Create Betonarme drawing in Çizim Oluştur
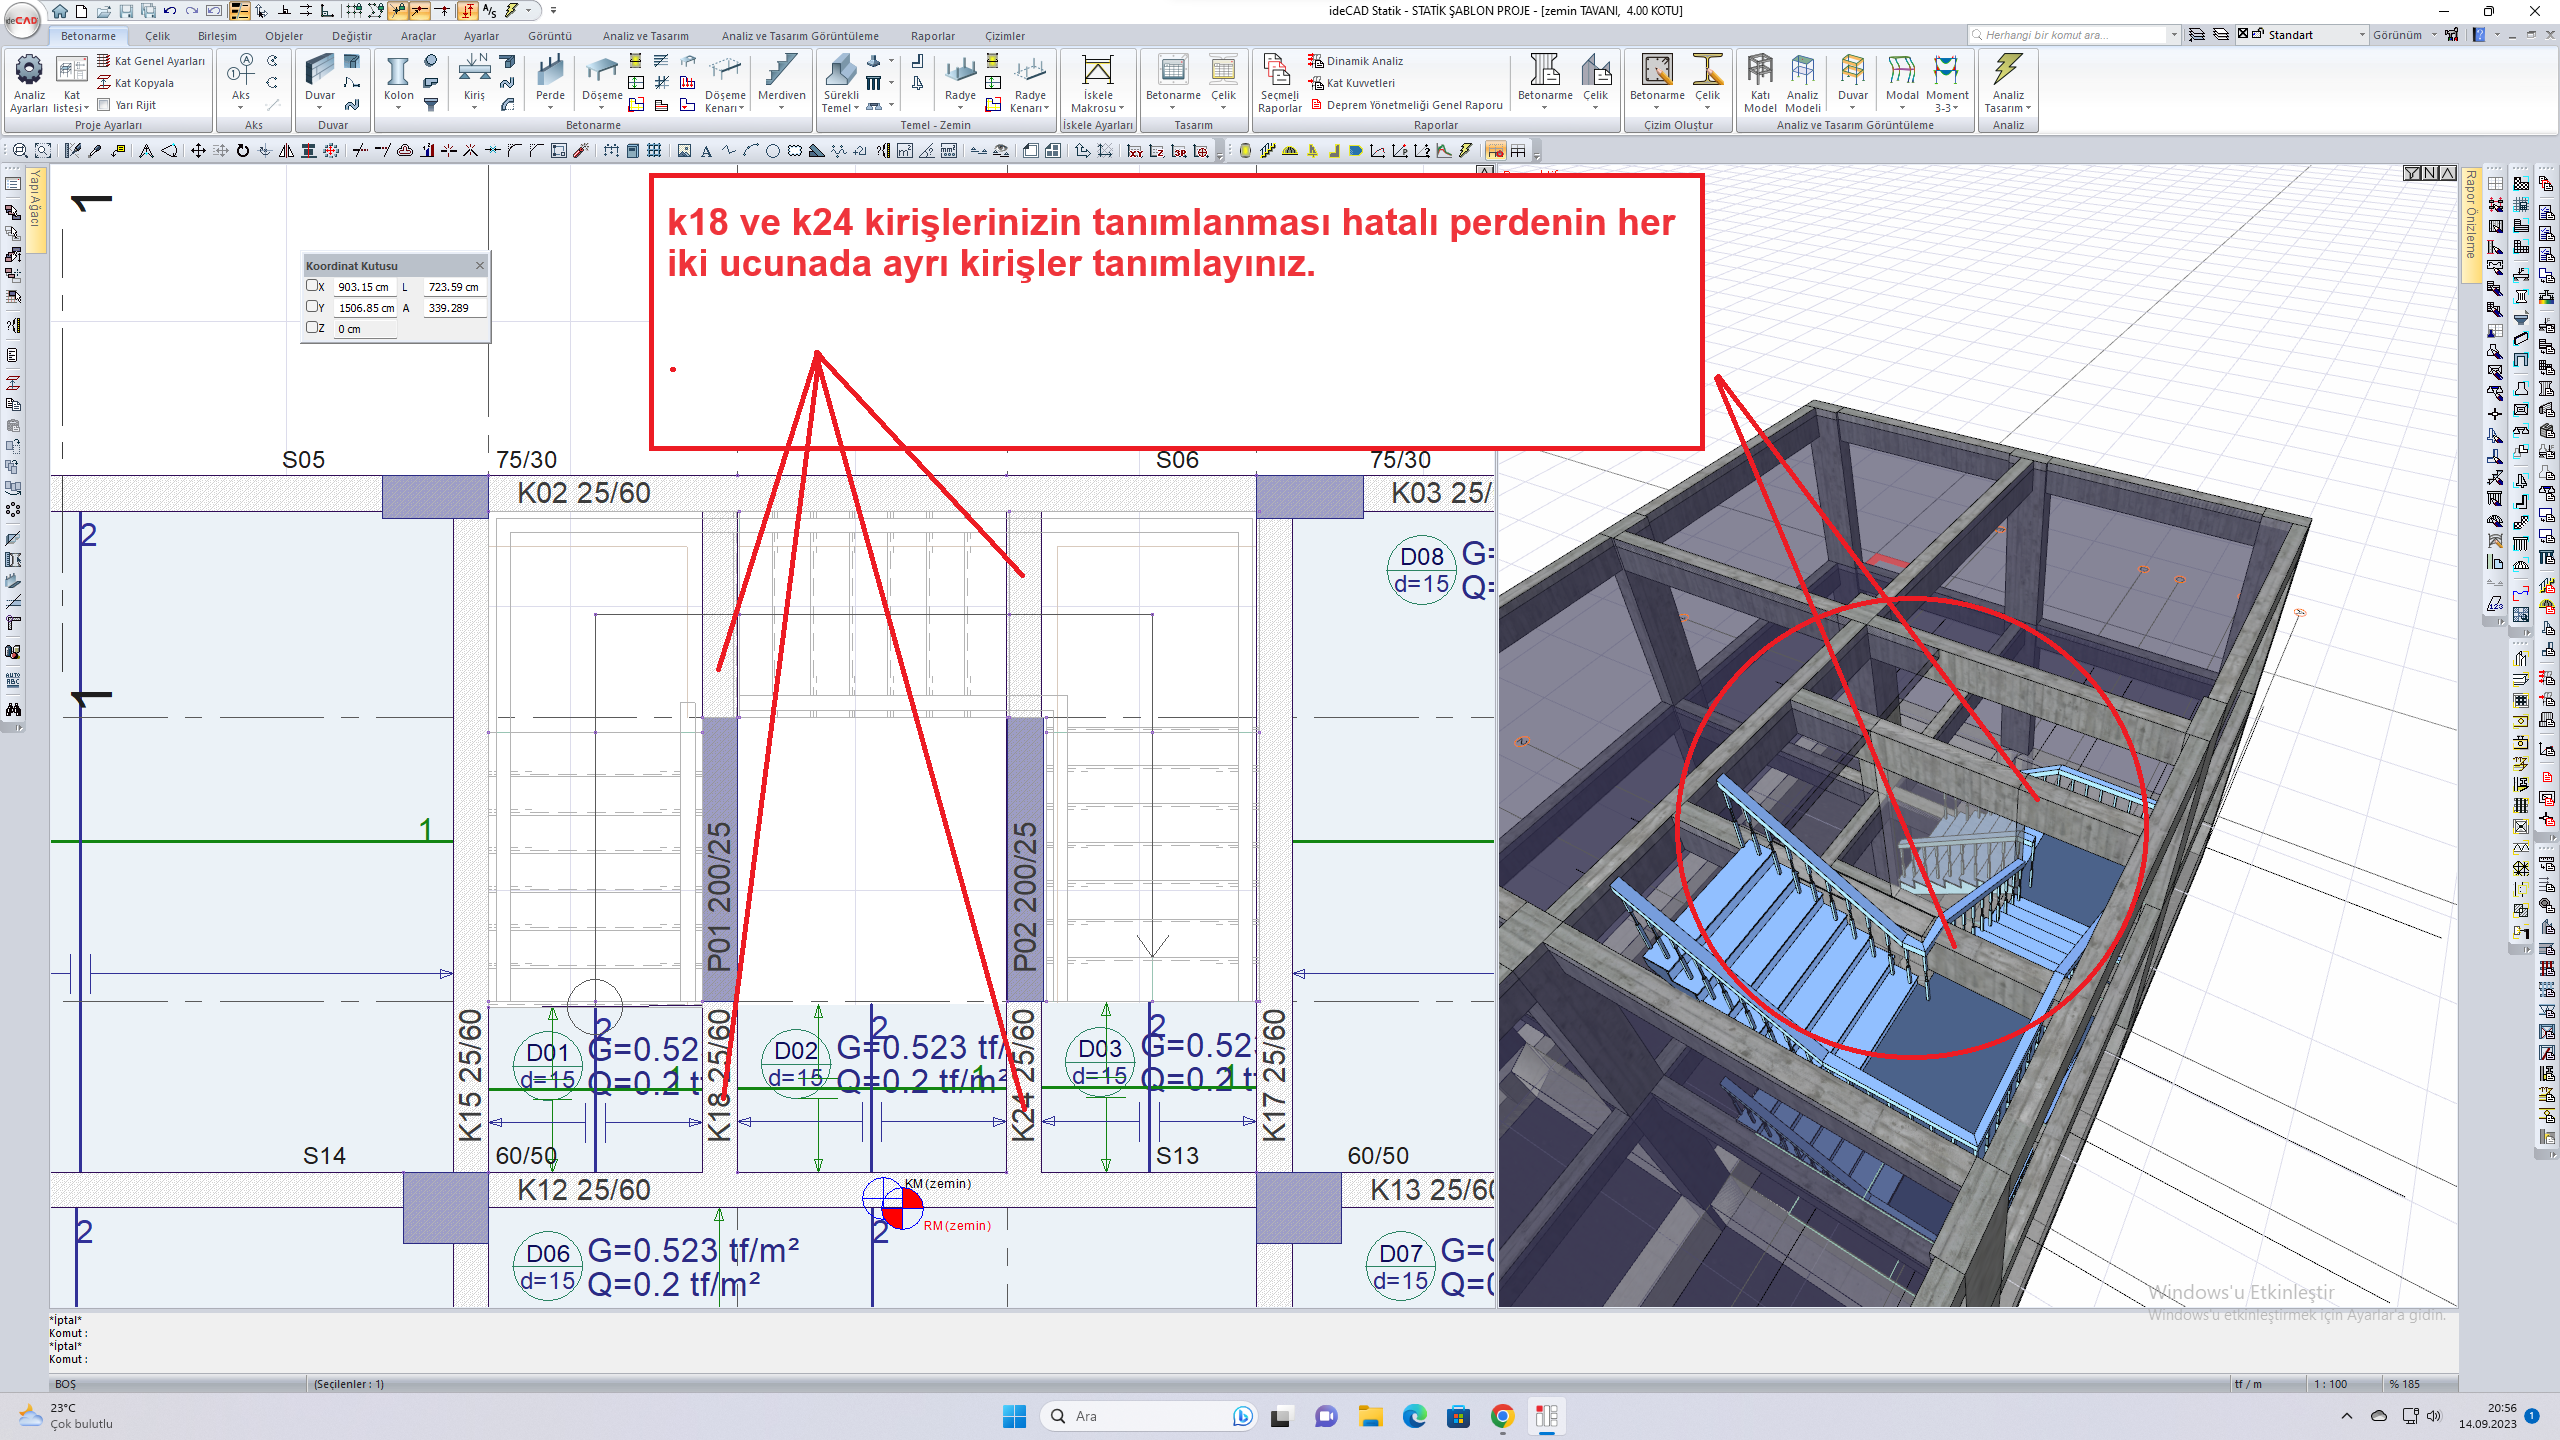Viewport: 2560px width, 1440px height. click(1657, 80)
